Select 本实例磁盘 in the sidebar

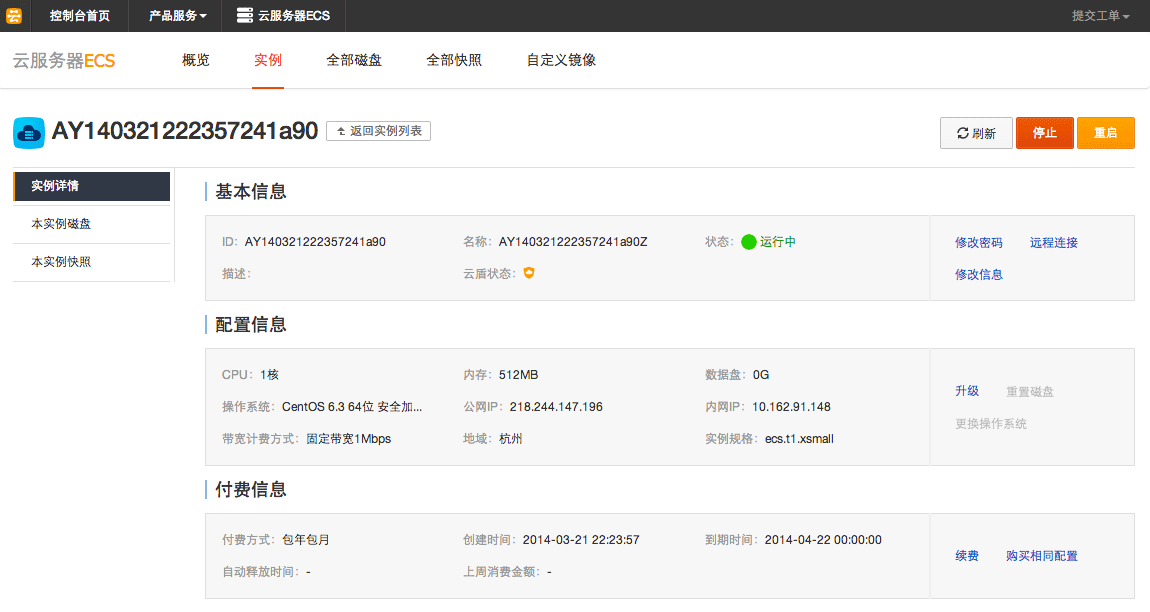click(x=61, y=224)
